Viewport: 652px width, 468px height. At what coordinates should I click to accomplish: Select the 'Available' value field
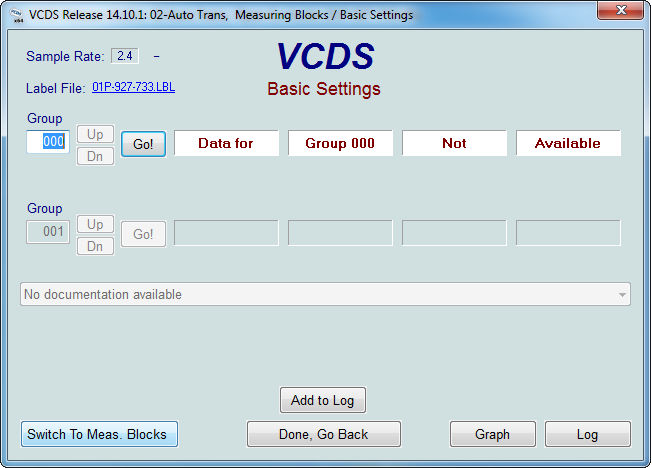pos(568,143)
